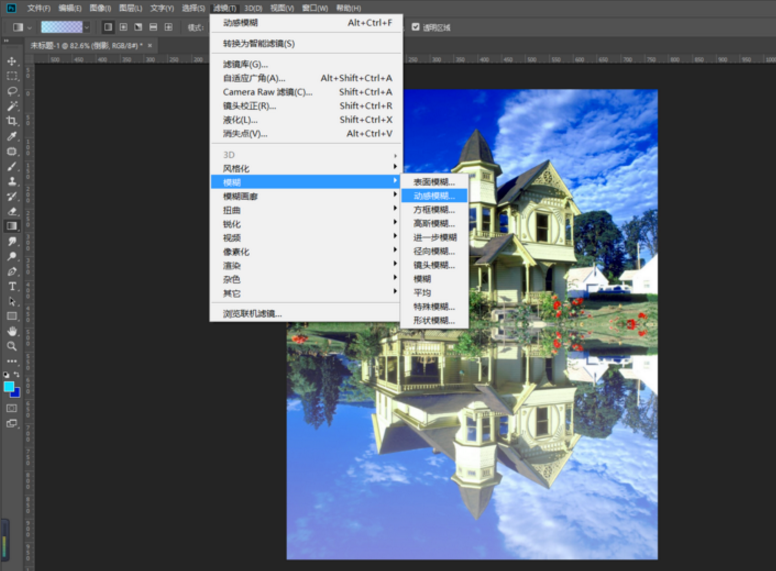Select the Hand tool
This screenshot has width=776, height=571.
(12, 331)
